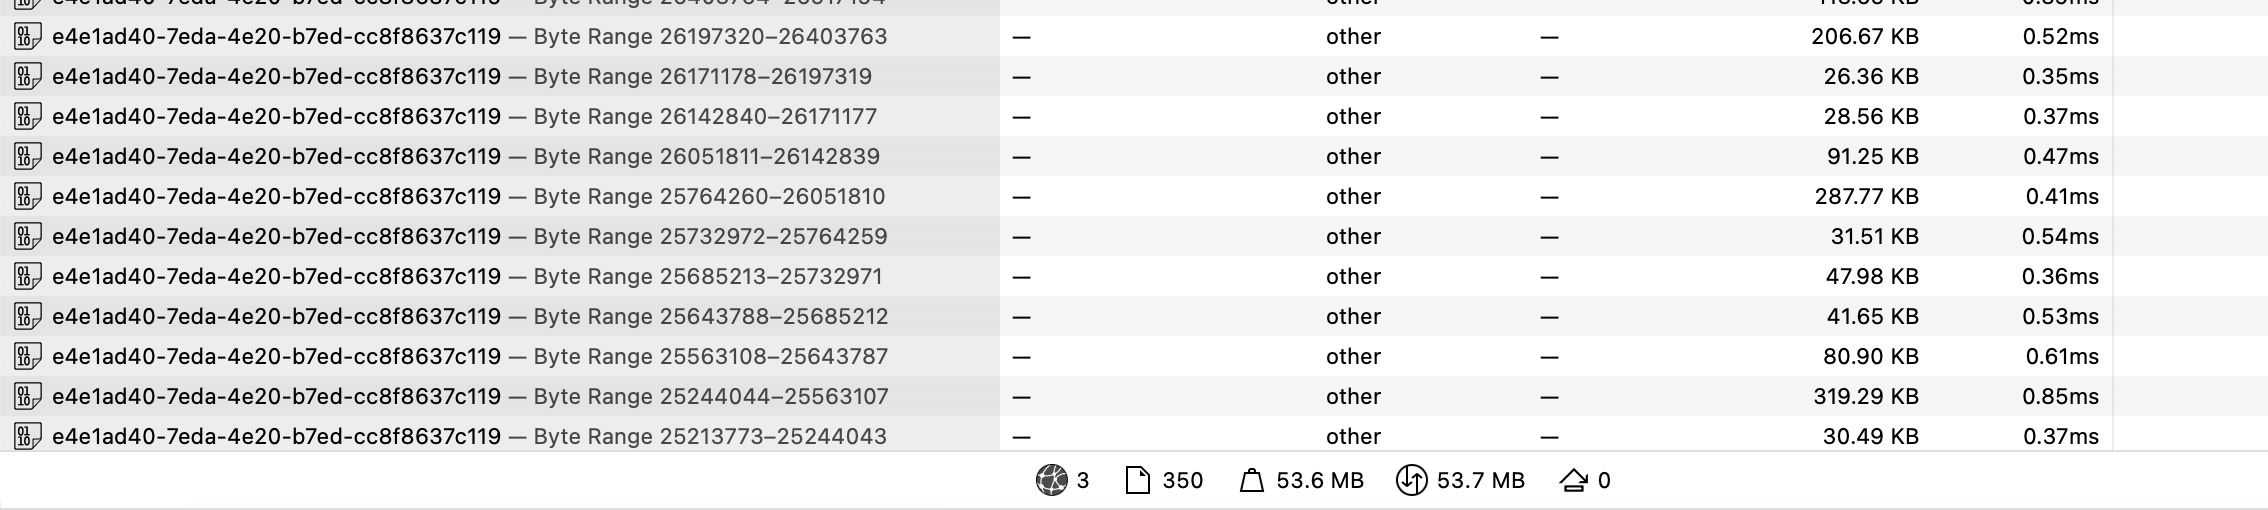The width and height of the screenshot is (2268, 510).
Task: Click the domains globe icon in status bar
Action: (1051, 481)
